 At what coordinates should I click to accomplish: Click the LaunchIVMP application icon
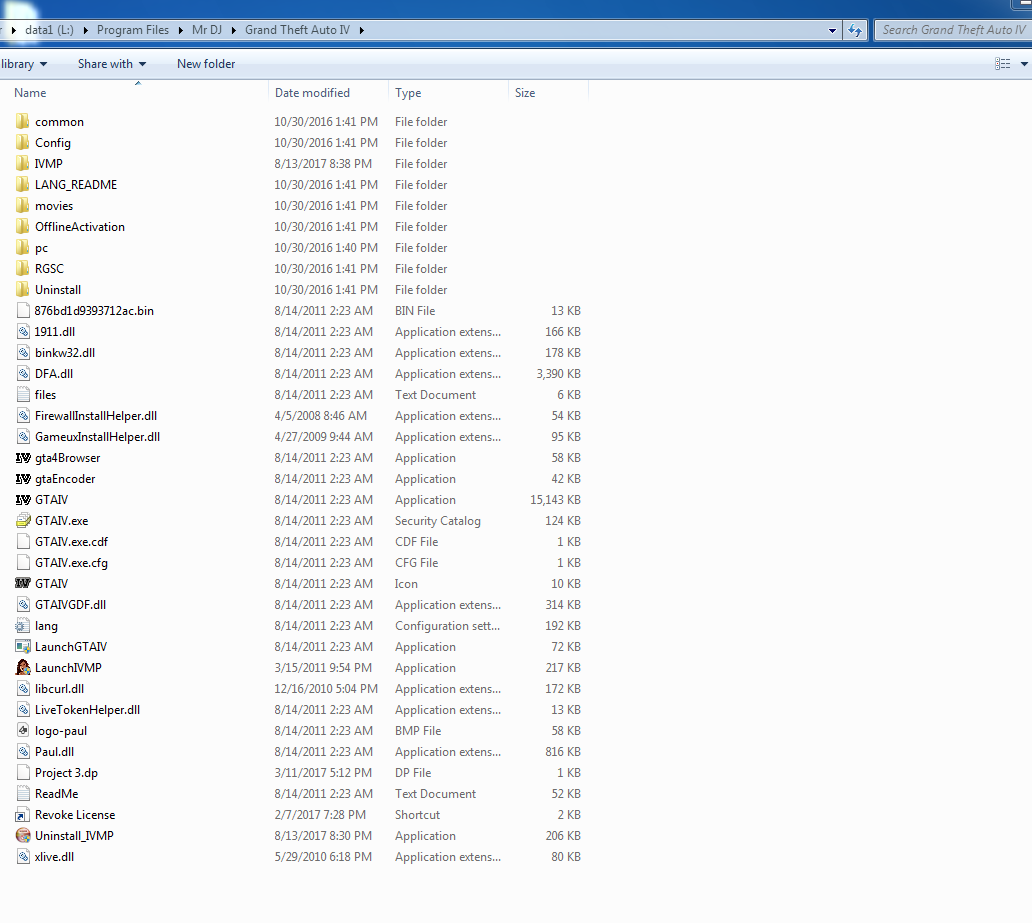[23, 668]
